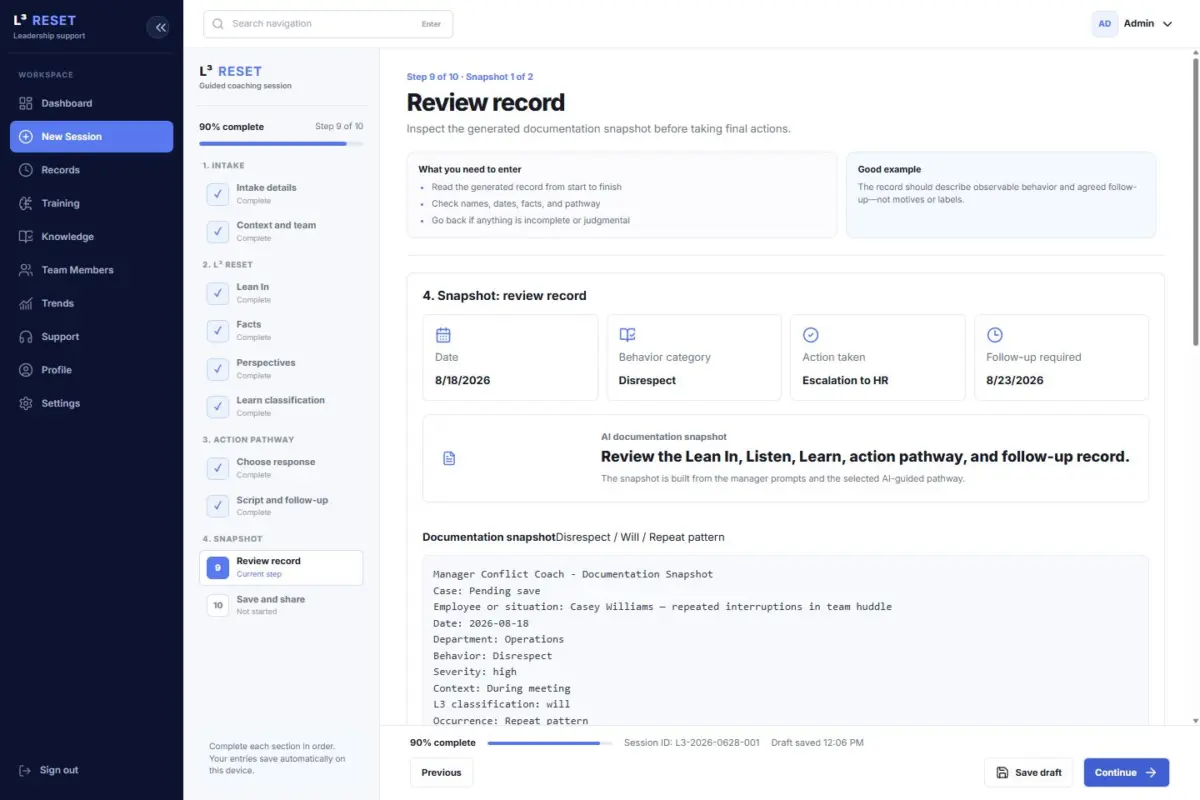Open the Dashboard menu item
Viewport: 1200px width, 800px height.
(x=91, y=103)
